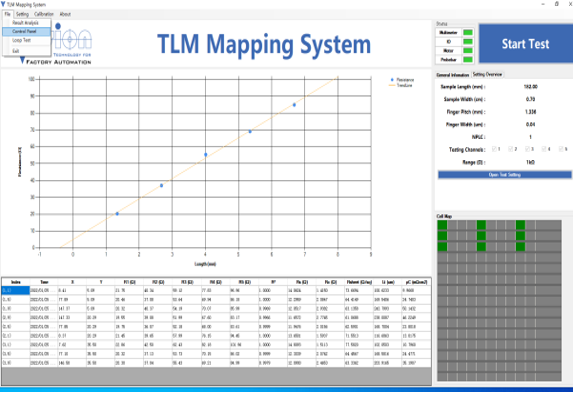Image resolution: width=574 pixels, height=393 pixels.
Task: Click chart data point near resistance 37
Action: coord(161,186)
